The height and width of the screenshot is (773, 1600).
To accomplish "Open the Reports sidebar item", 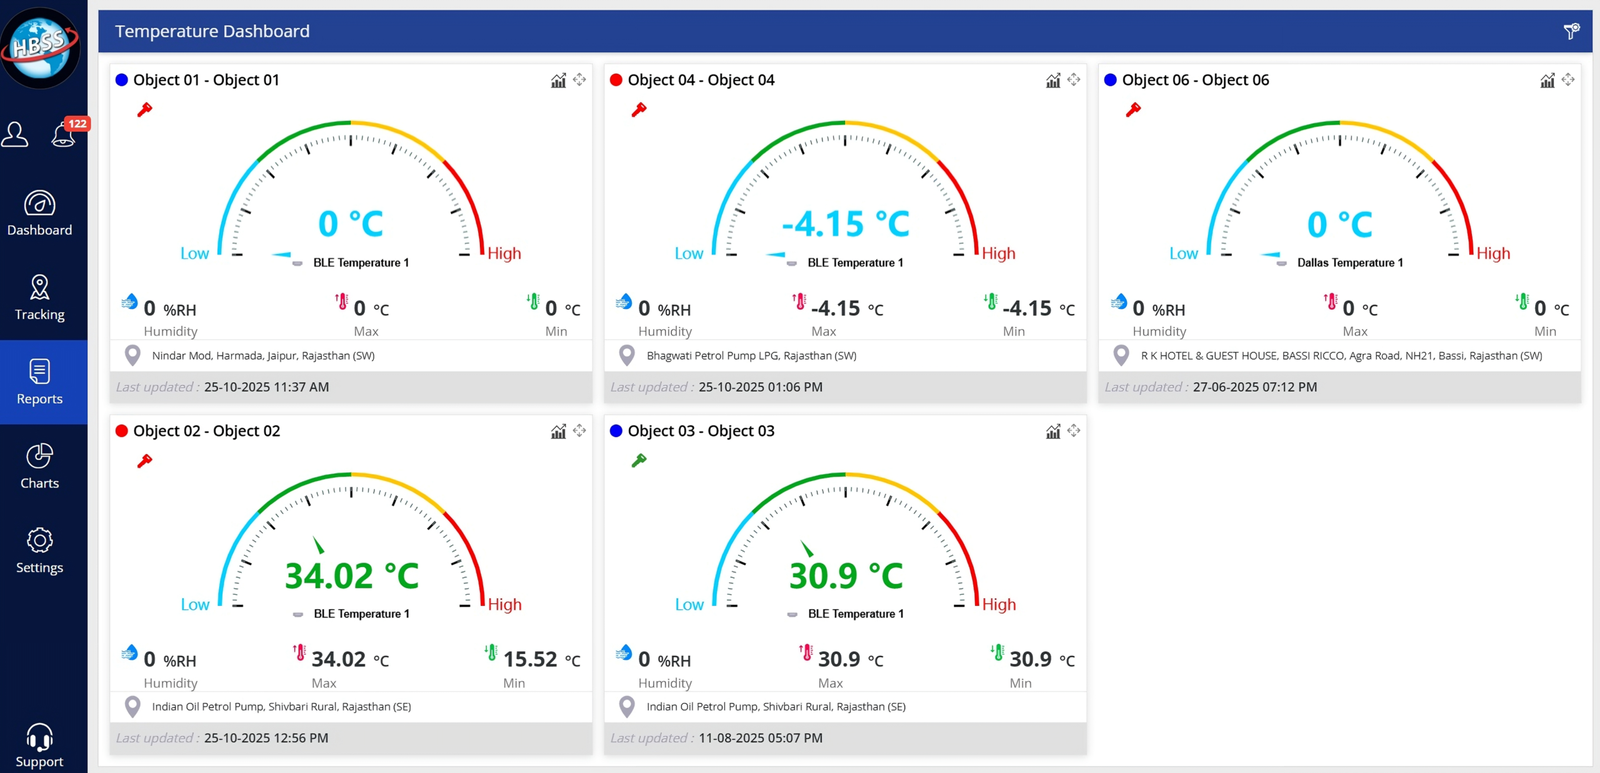I will point(40,382).
